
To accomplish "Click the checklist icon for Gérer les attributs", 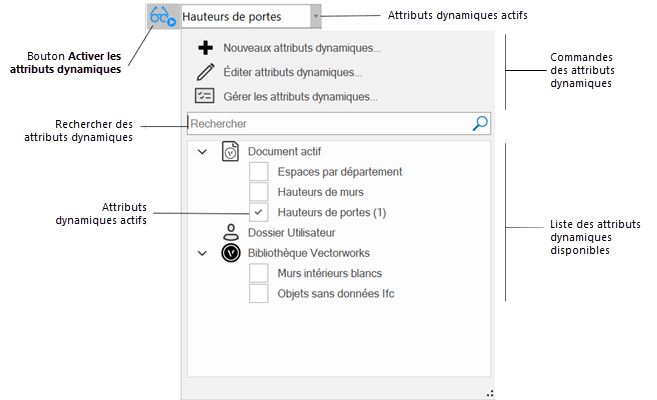I will coord(205,97).
